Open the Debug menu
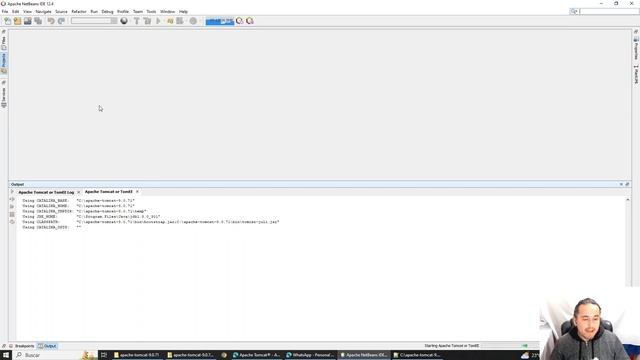640x360 pixels. [107, 11]
